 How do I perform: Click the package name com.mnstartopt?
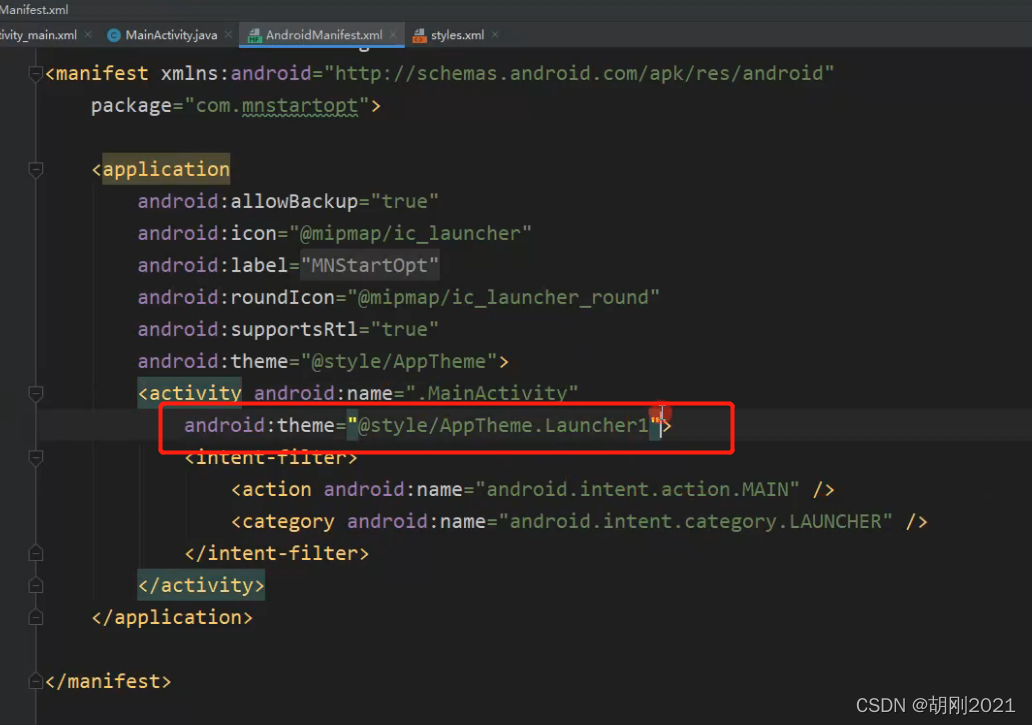pyautogui.click(x=276, y=105)
